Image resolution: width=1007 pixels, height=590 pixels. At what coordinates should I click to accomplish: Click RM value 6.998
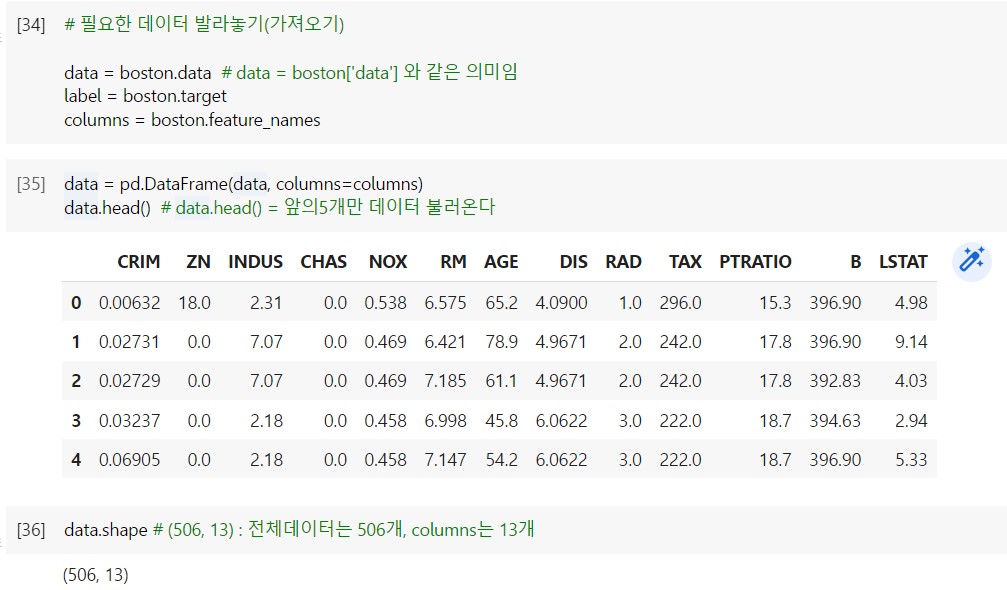click(x=446, y=421)
